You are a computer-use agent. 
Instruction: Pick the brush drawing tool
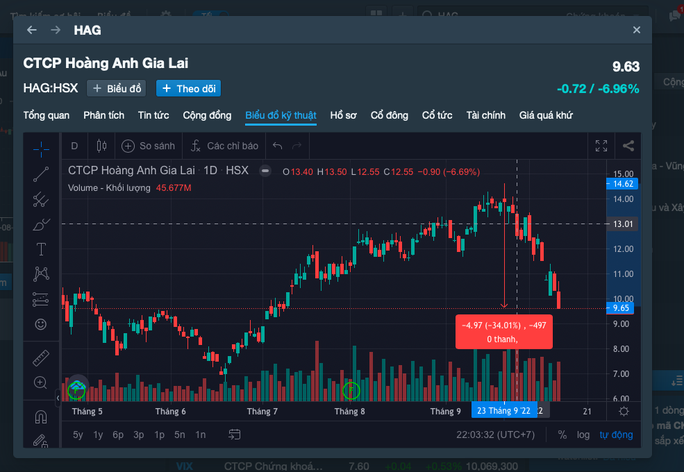41,224
